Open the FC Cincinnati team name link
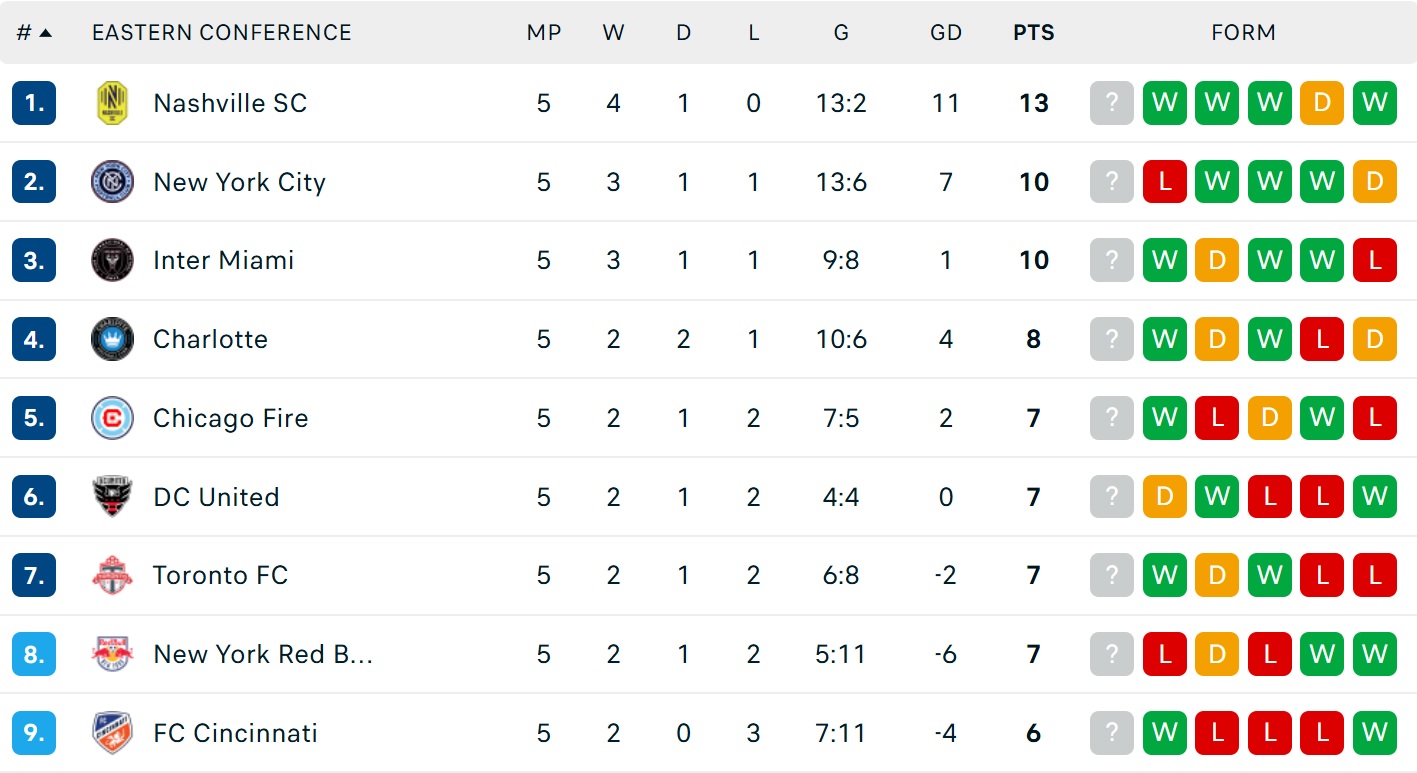1417x773 pixels. 235,733
